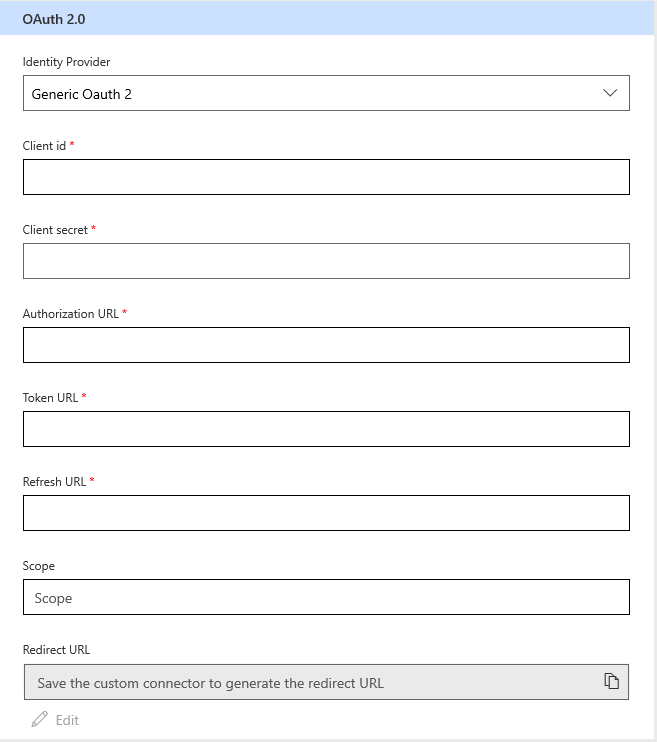Expand the Identity Provider dropdown chevron
This screenshot has height=742, width=657.
coord(611,93)
